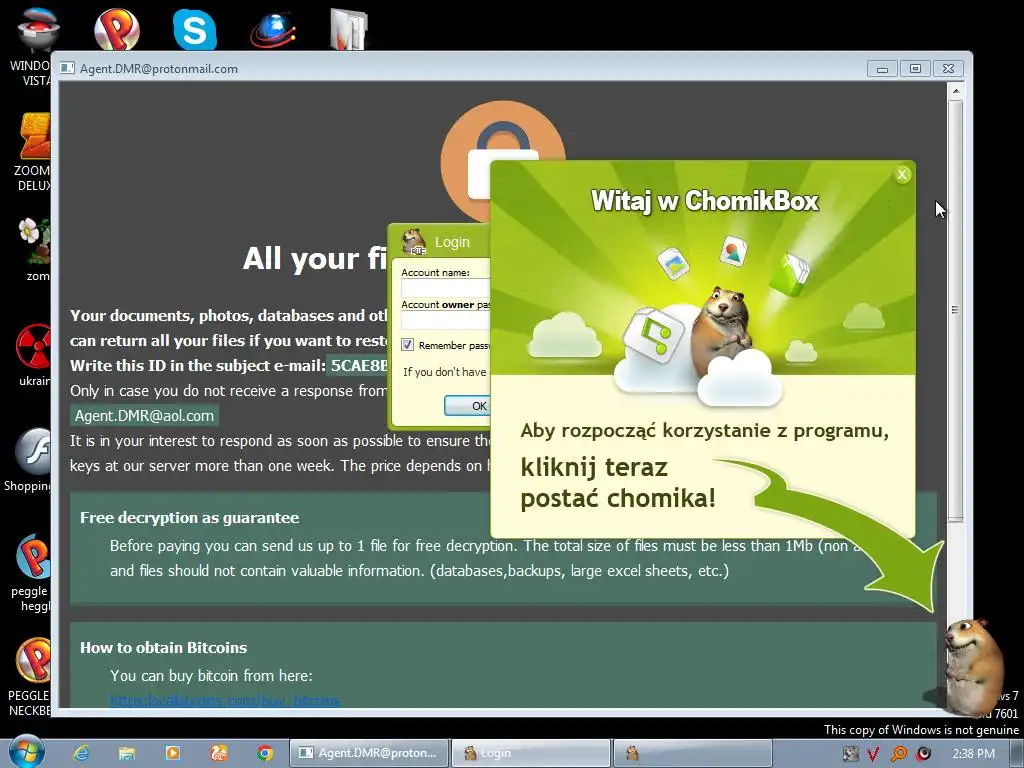
Task: Open Skype desktop shortcut
Action: pos(195,29)
